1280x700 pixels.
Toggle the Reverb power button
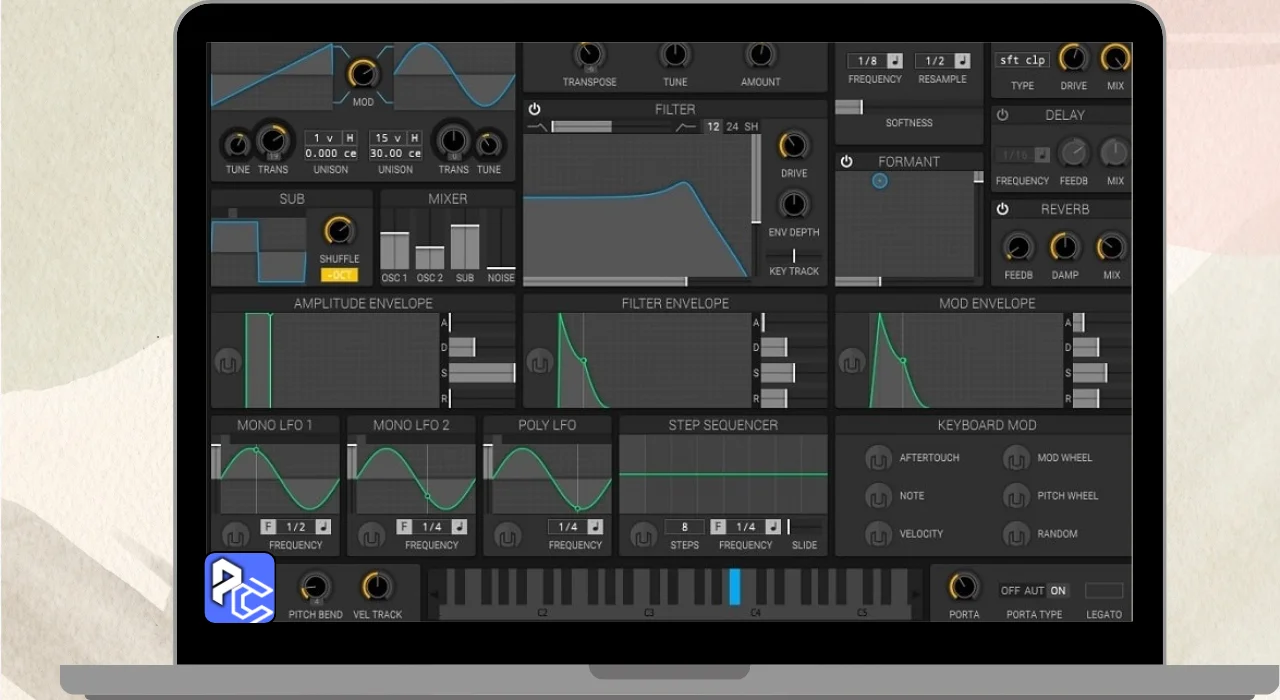tap(1002, 209)
